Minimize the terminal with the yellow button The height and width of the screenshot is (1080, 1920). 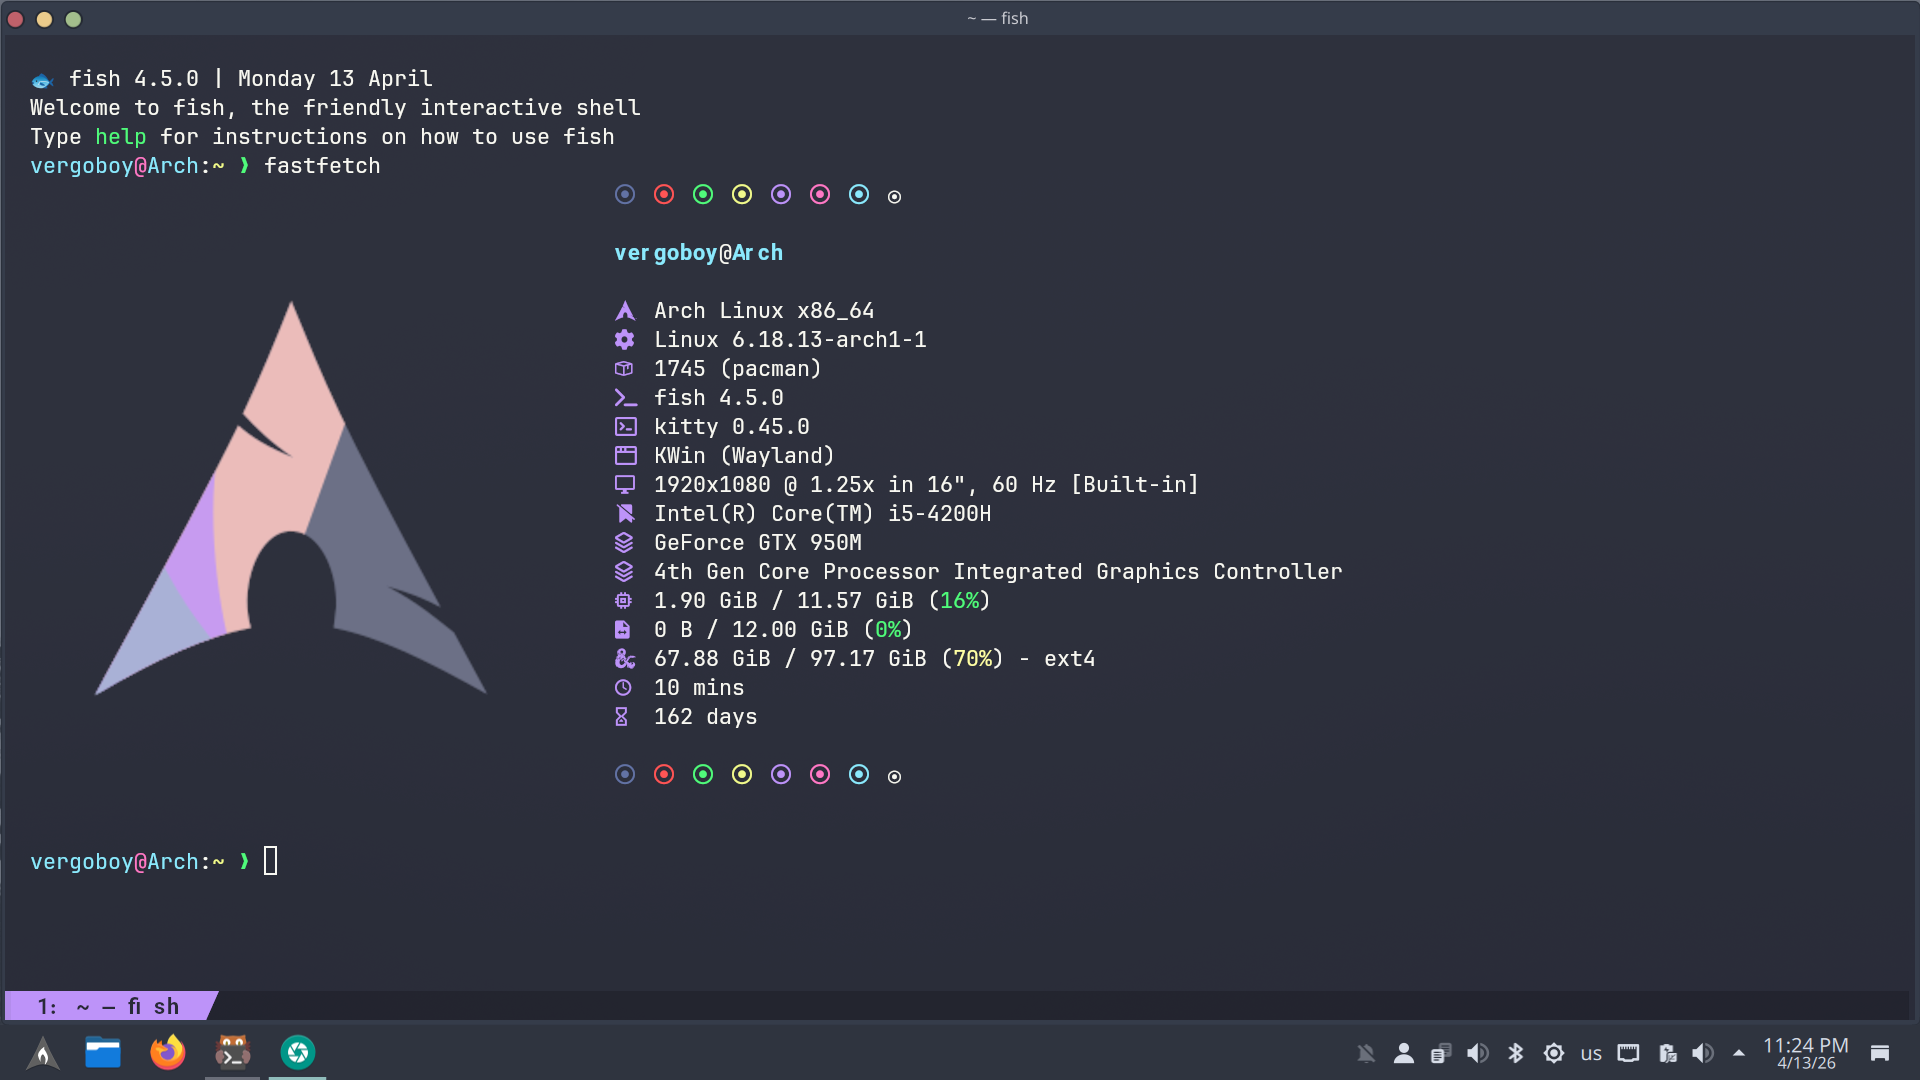point(44,19)
